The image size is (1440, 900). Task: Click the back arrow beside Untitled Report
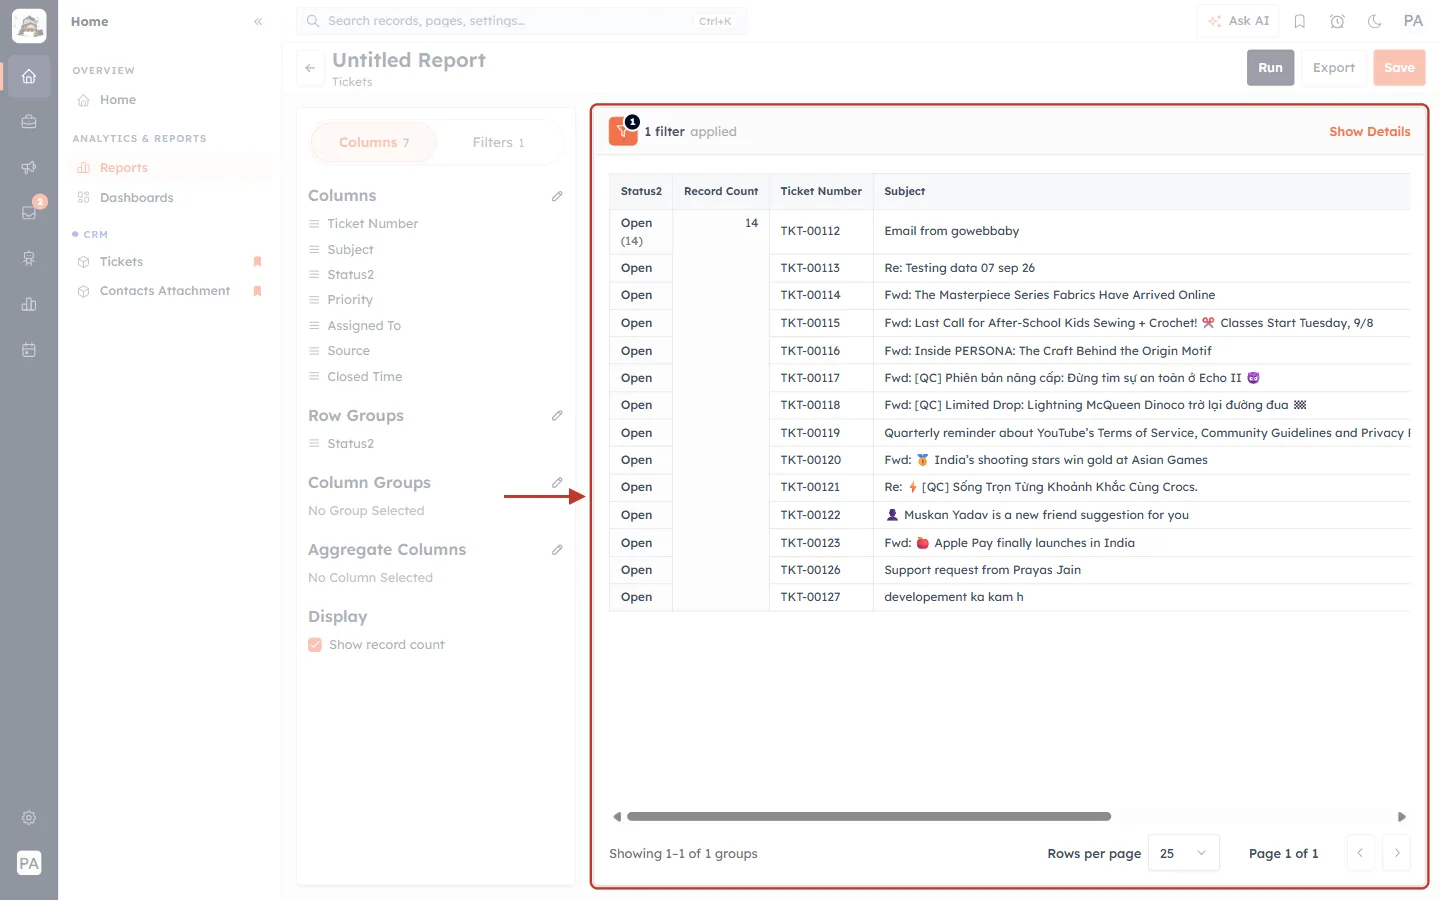click(x=310, y=68)
